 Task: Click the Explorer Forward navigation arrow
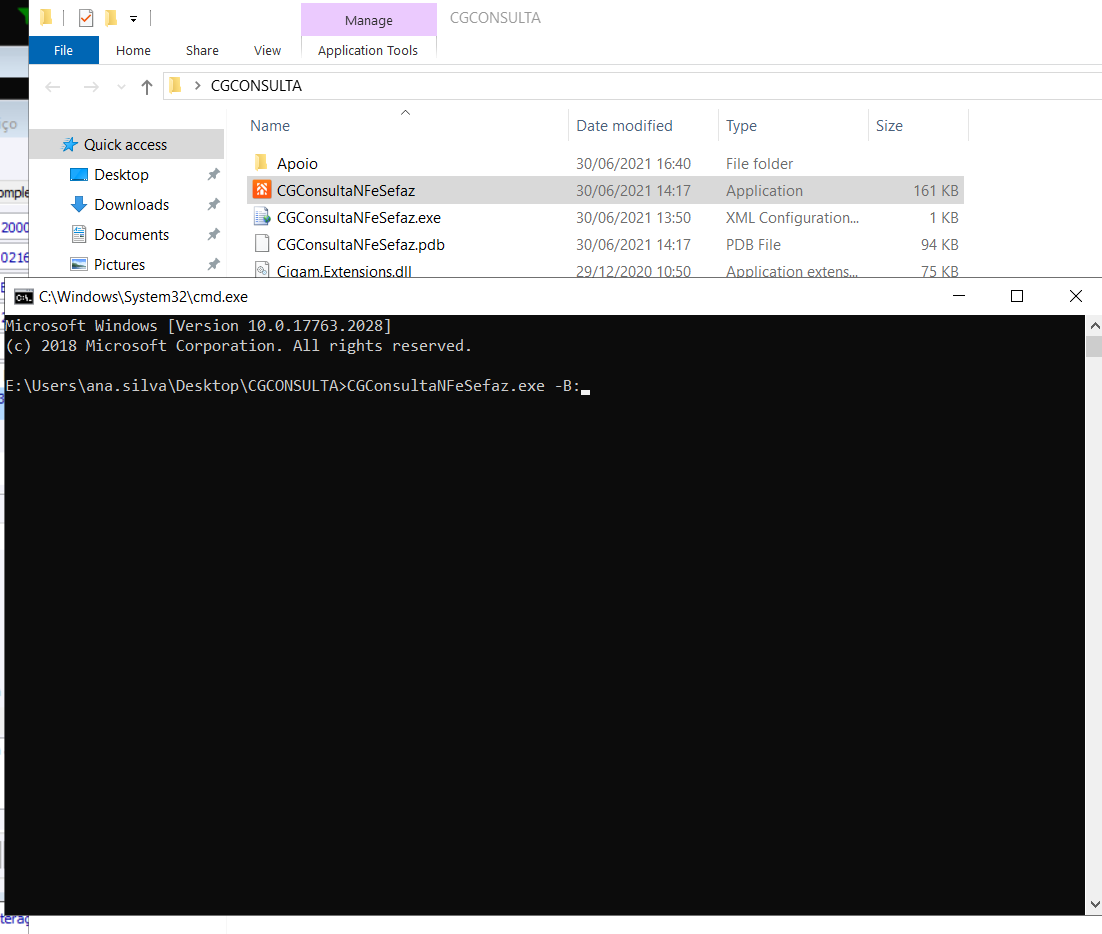pyautogui.click(x=91, y=87)
